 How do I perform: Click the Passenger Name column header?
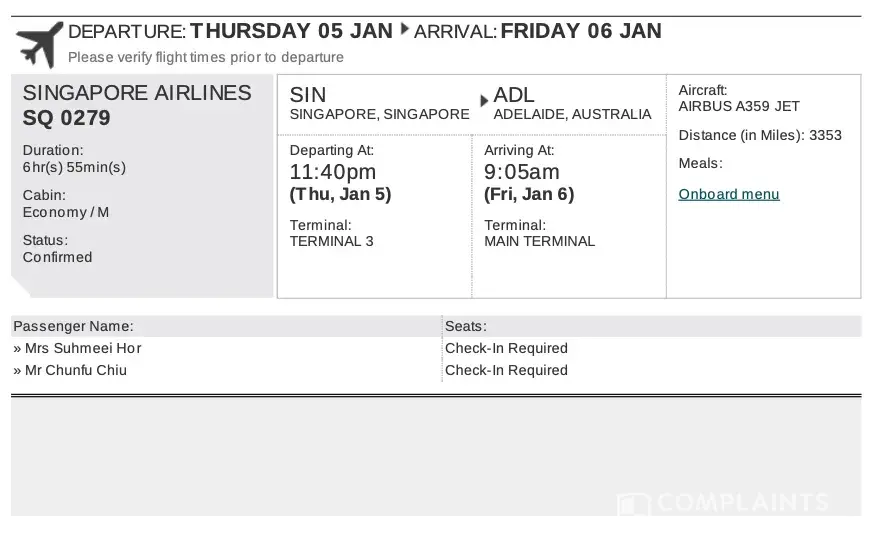[73, 326]
